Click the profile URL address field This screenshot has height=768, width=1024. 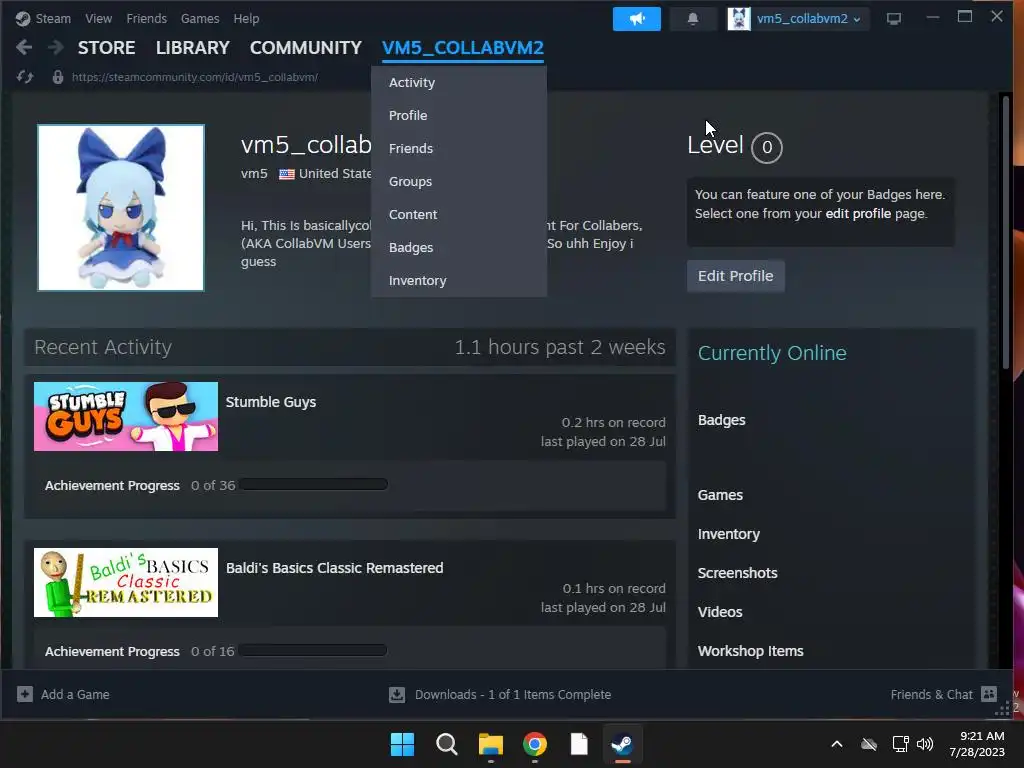tap(195, 77)
